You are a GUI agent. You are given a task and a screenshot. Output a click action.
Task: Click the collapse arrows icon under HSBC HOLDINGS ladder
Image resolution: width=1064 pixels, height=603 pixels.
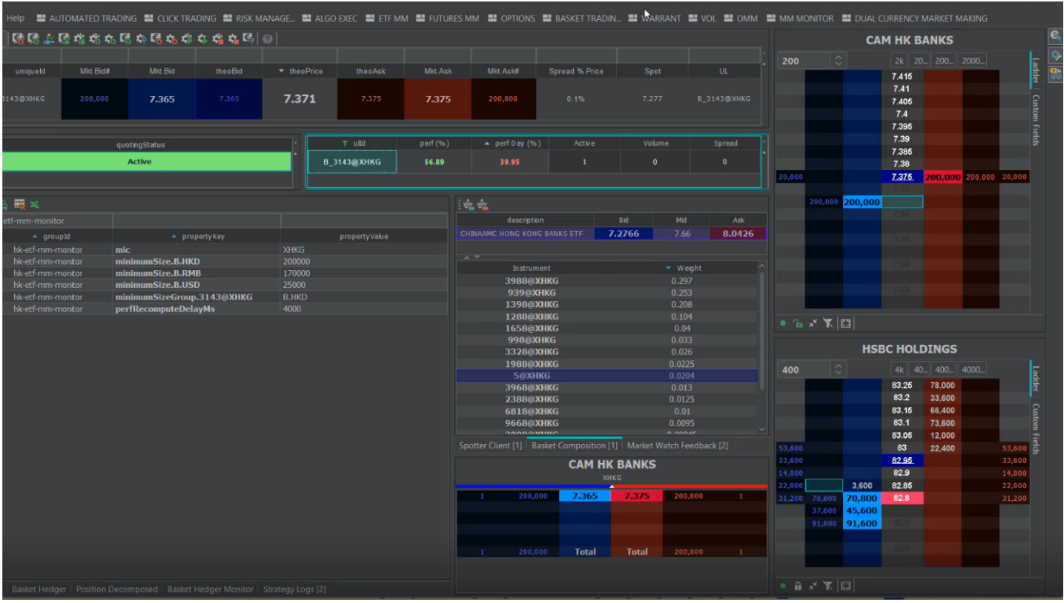click(813, 586)
